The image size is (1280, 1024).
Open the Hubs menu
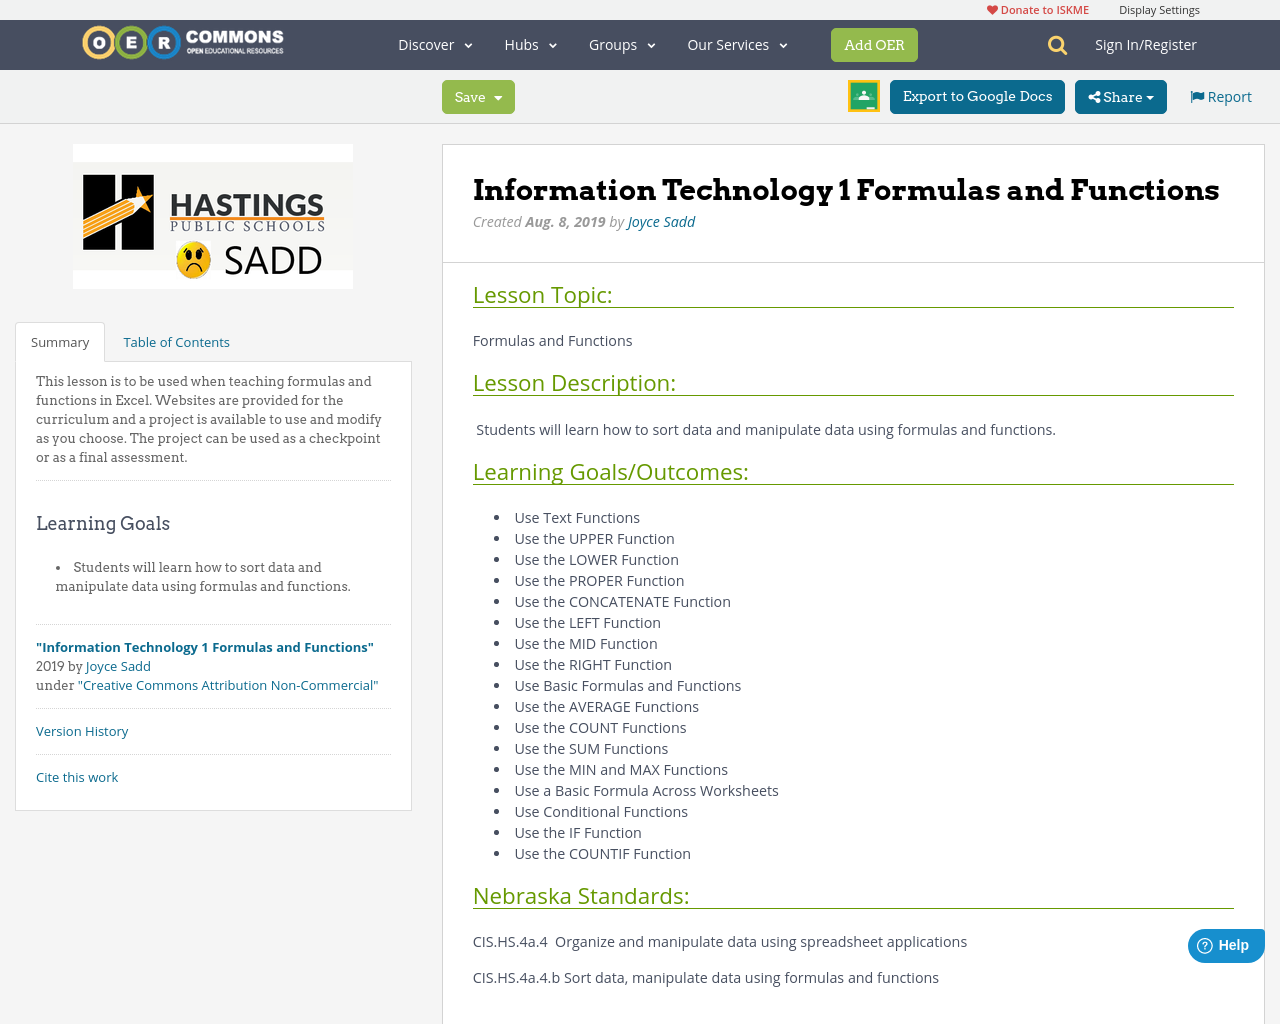coord(530,43)
